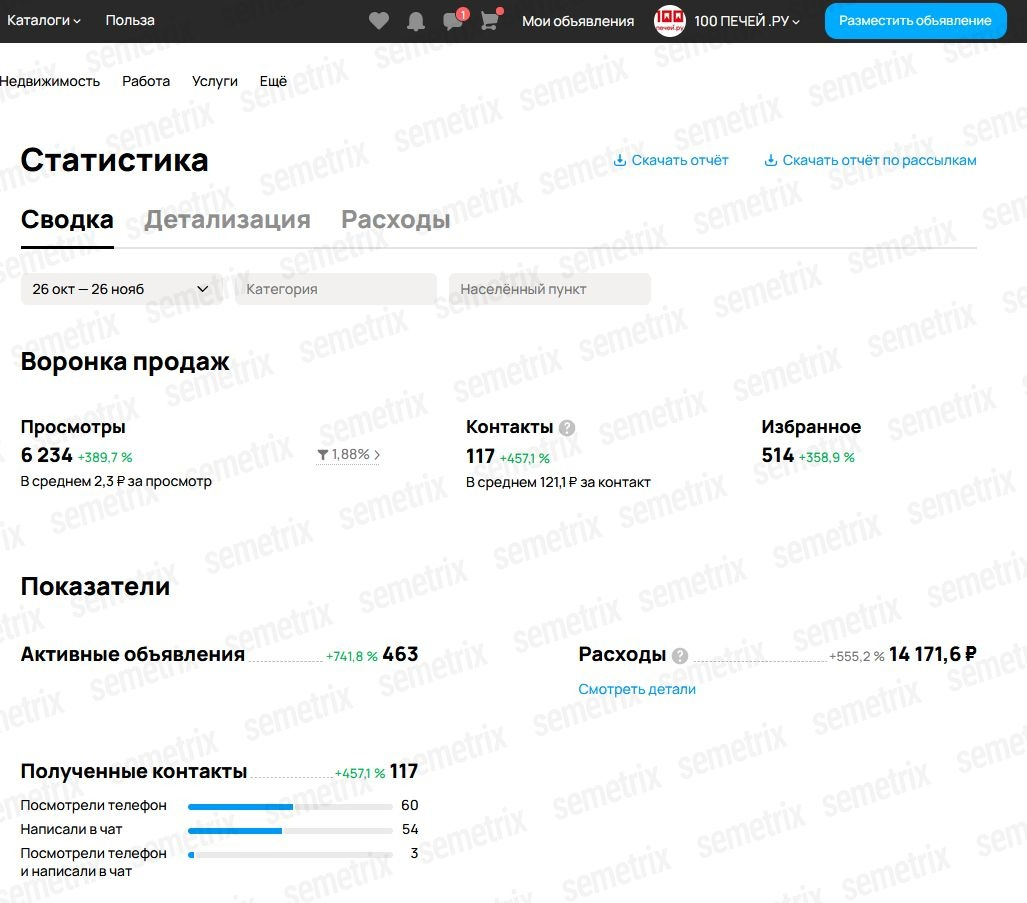The image size is (1027, 903).
Task: Click the question mark beside Контакты
Action: tap(566, 427)
